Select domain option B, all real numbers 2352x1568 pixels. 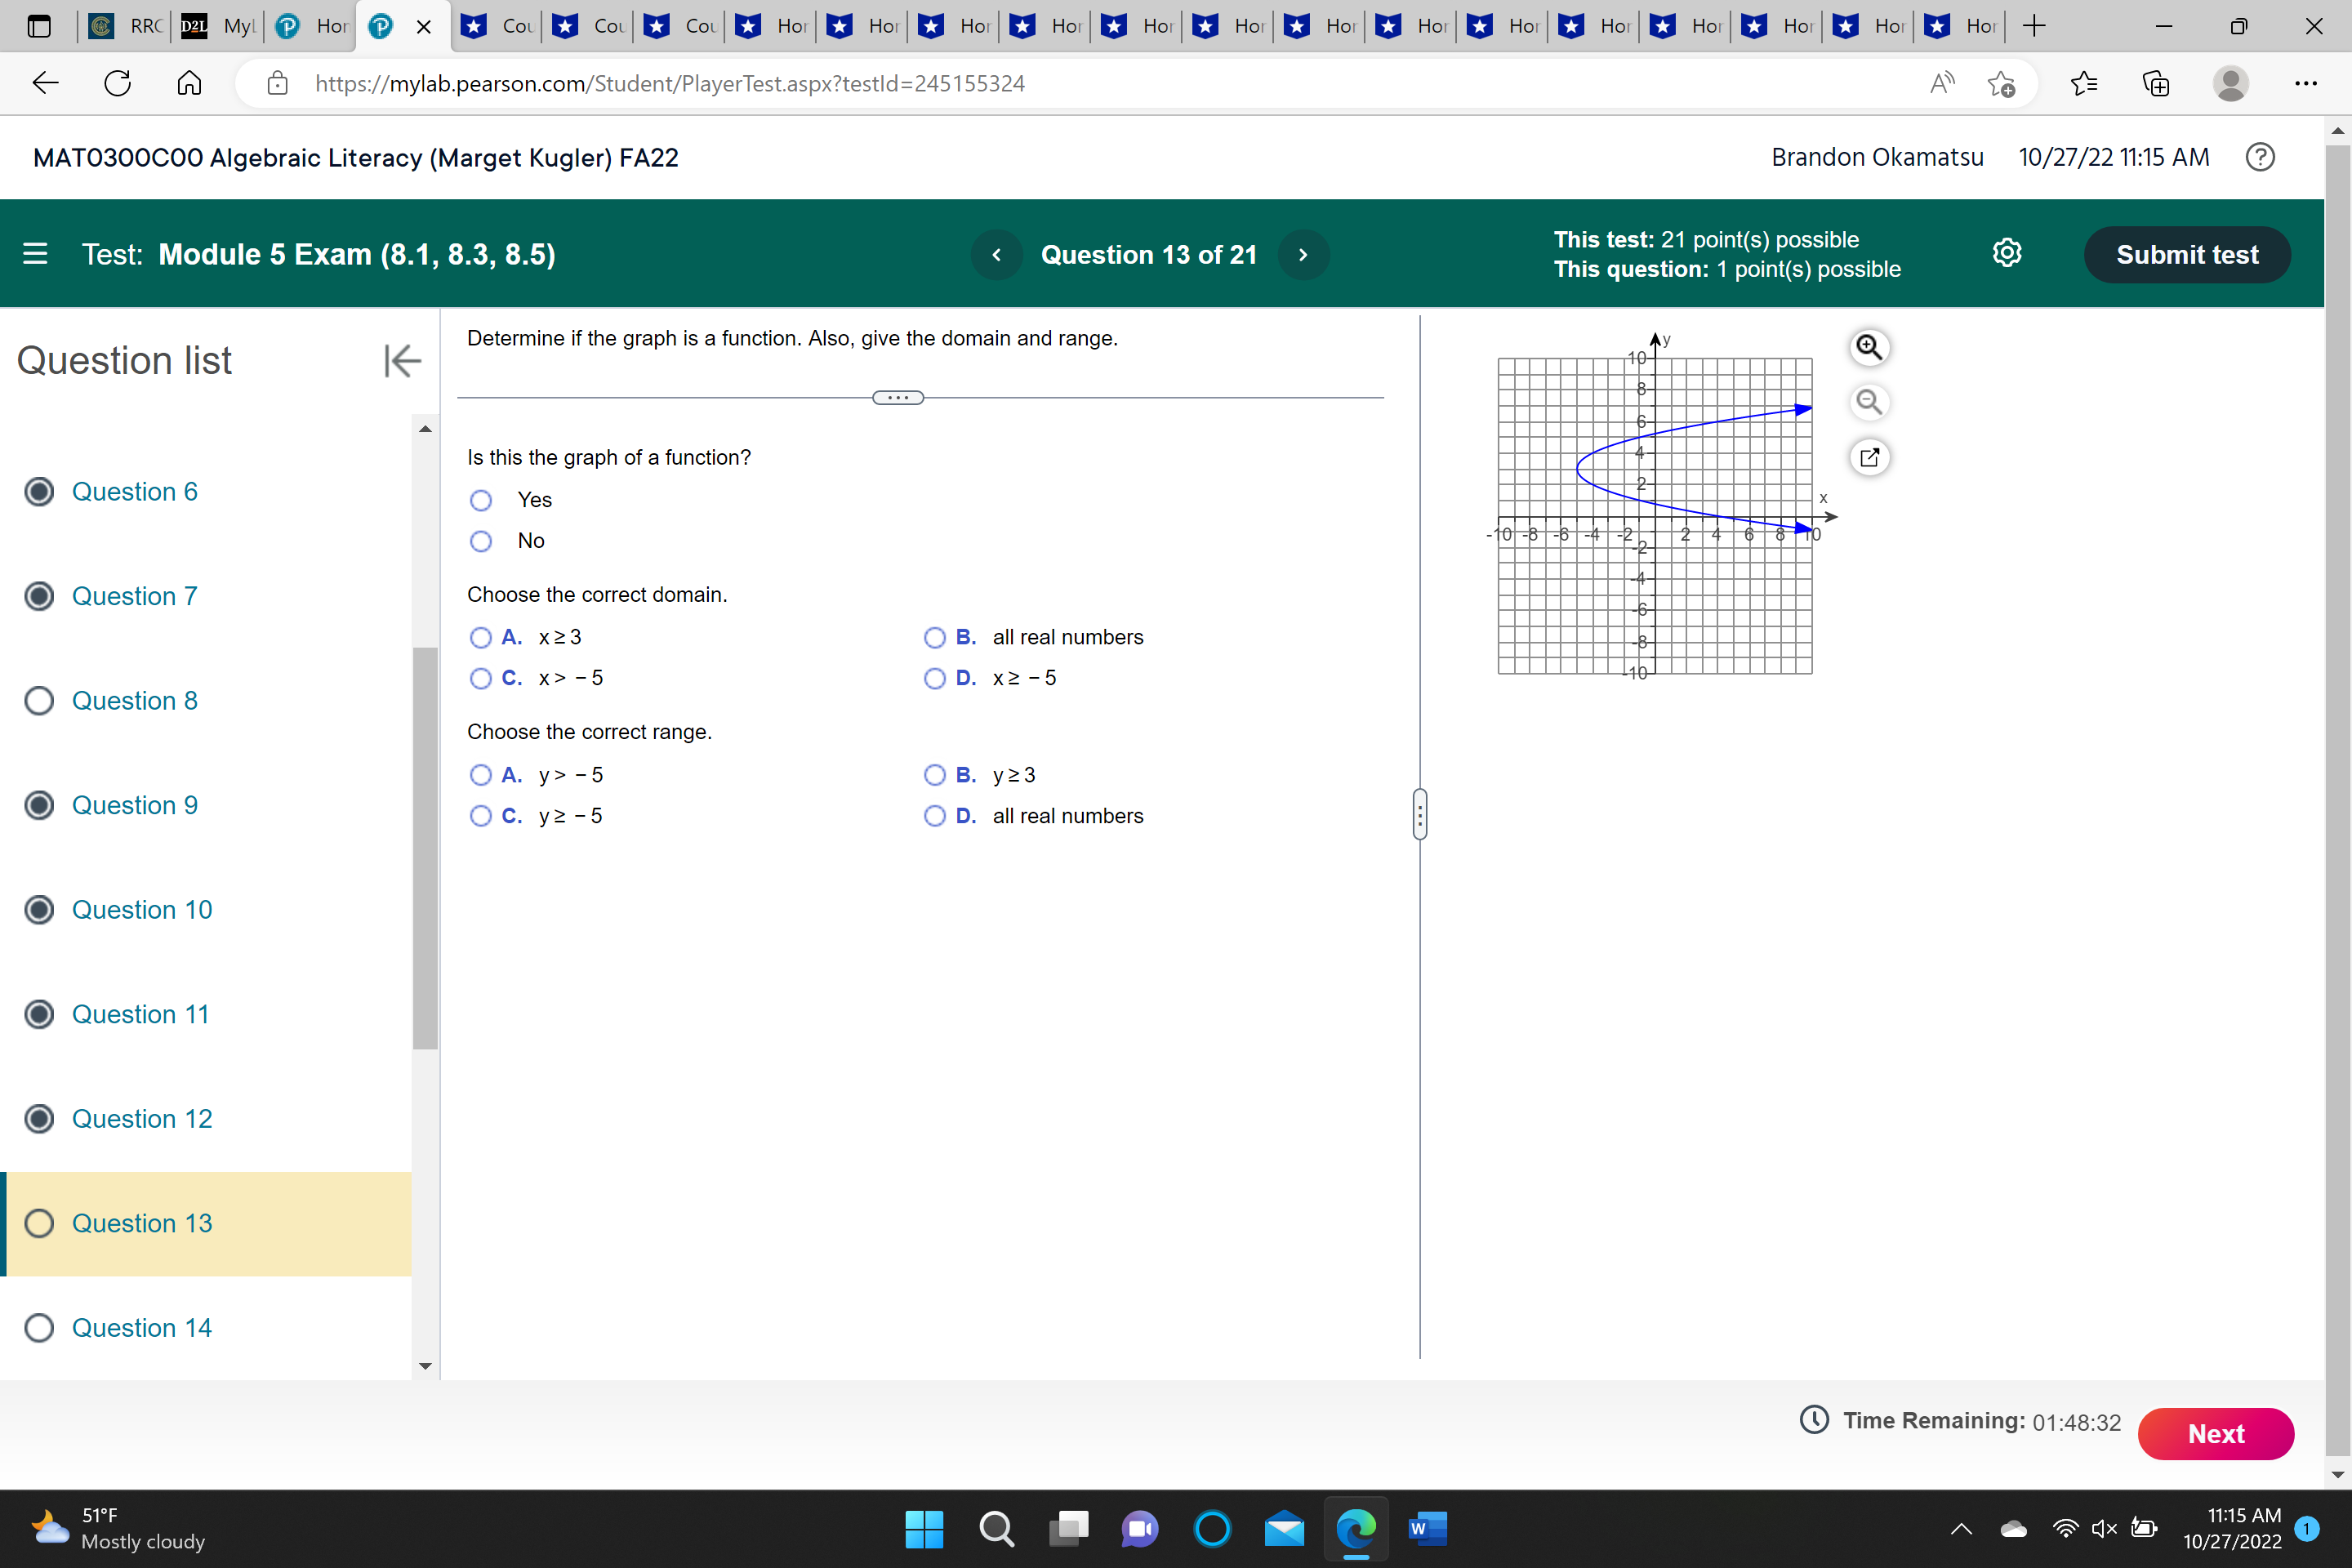pos(934,637)
